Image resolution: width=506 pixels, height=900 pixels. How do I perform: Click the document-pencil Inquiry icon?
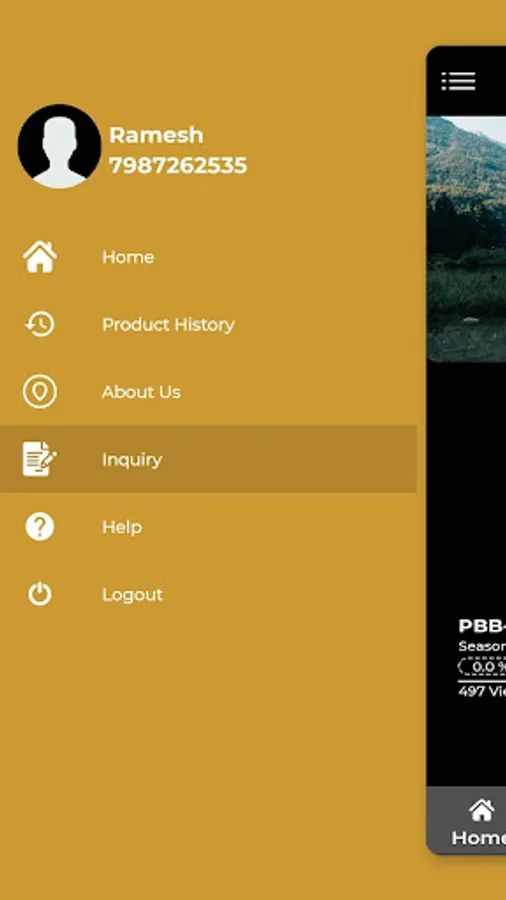(40, 459)
